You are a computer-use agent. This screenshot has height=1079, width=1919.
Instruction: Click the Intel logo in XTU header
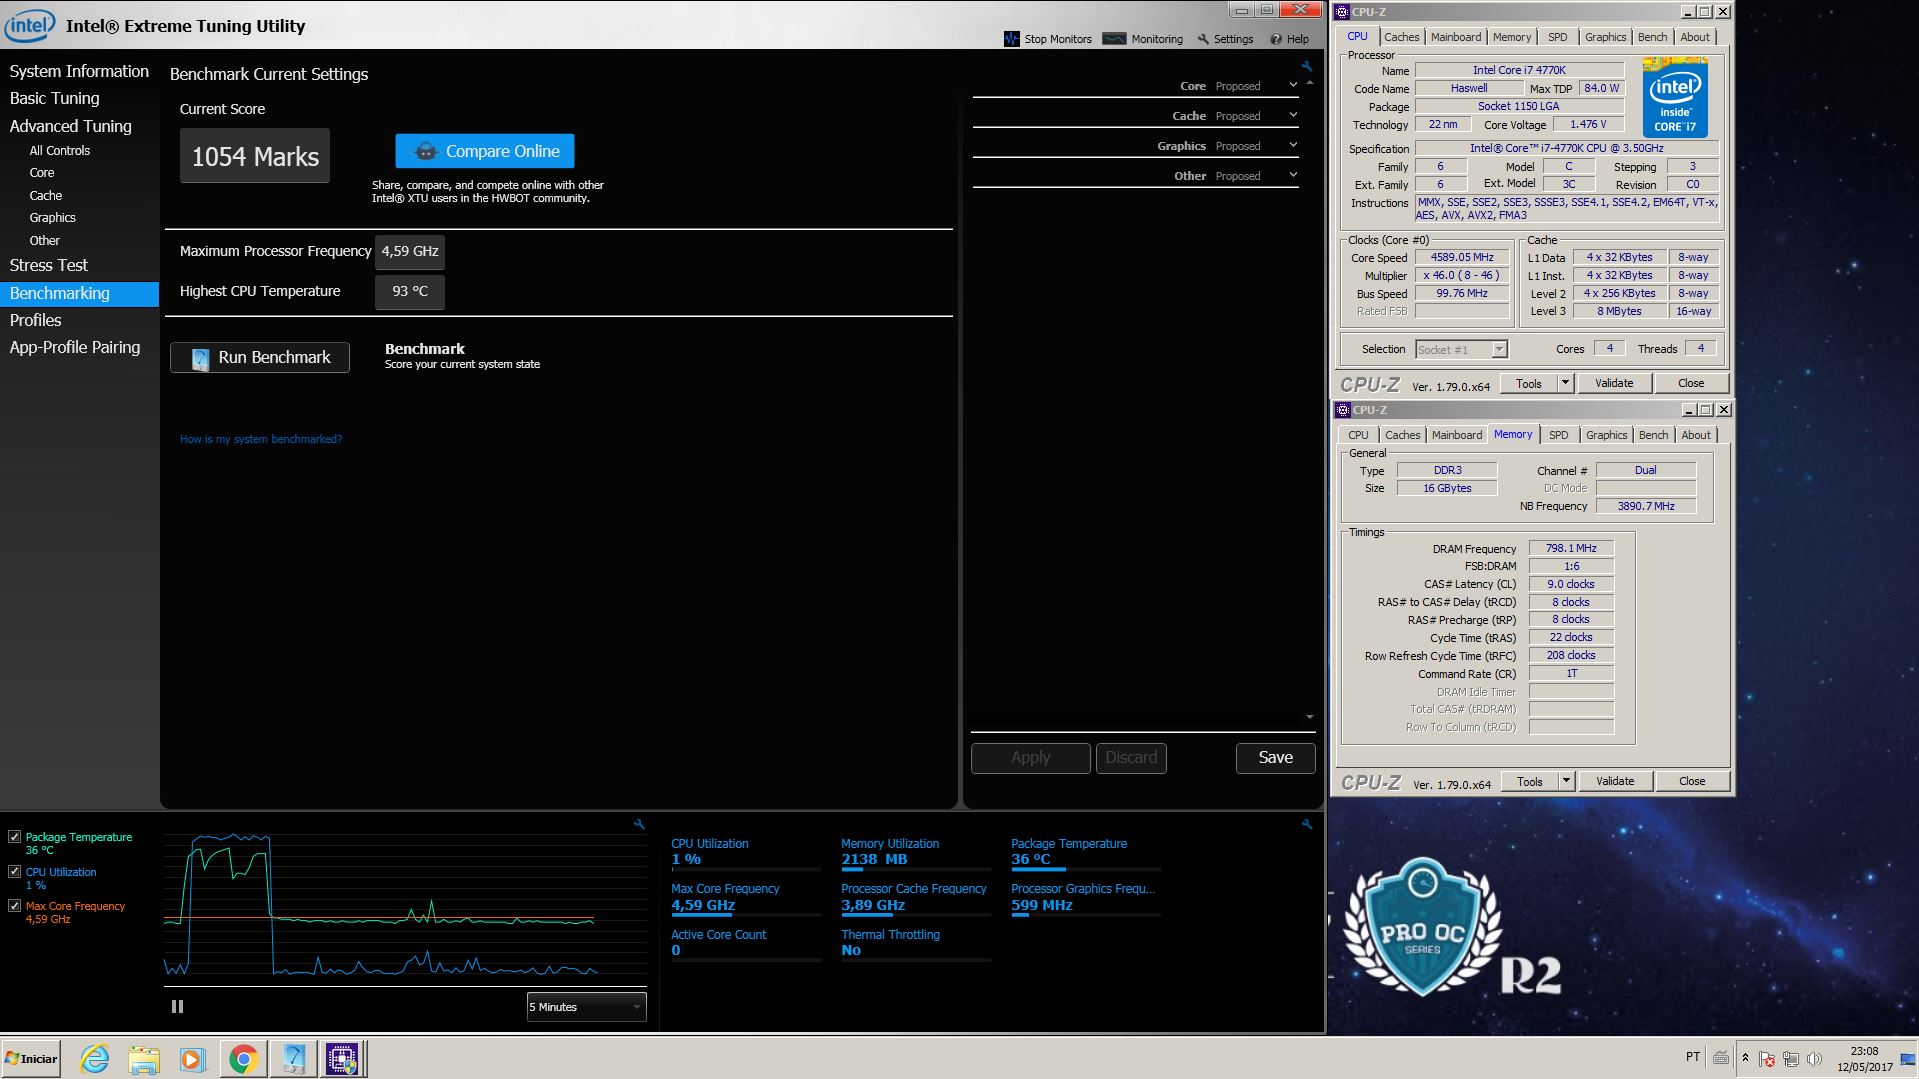click(x=29, y=25)
